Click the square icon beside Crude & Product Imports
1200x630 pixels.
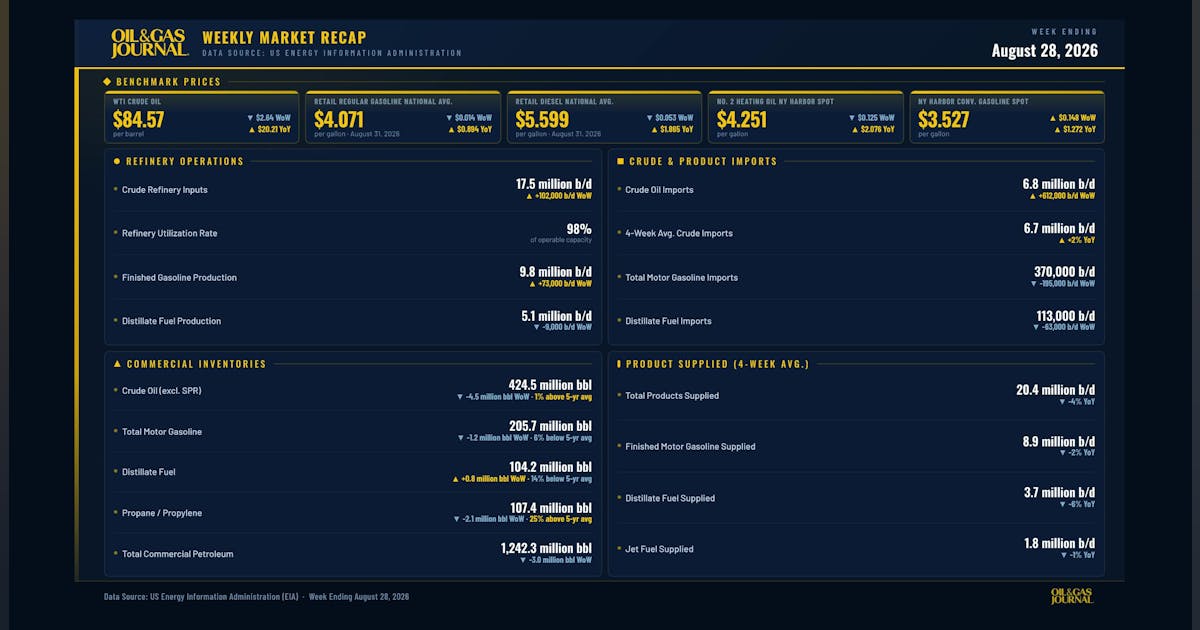click(x=620, y=161)
